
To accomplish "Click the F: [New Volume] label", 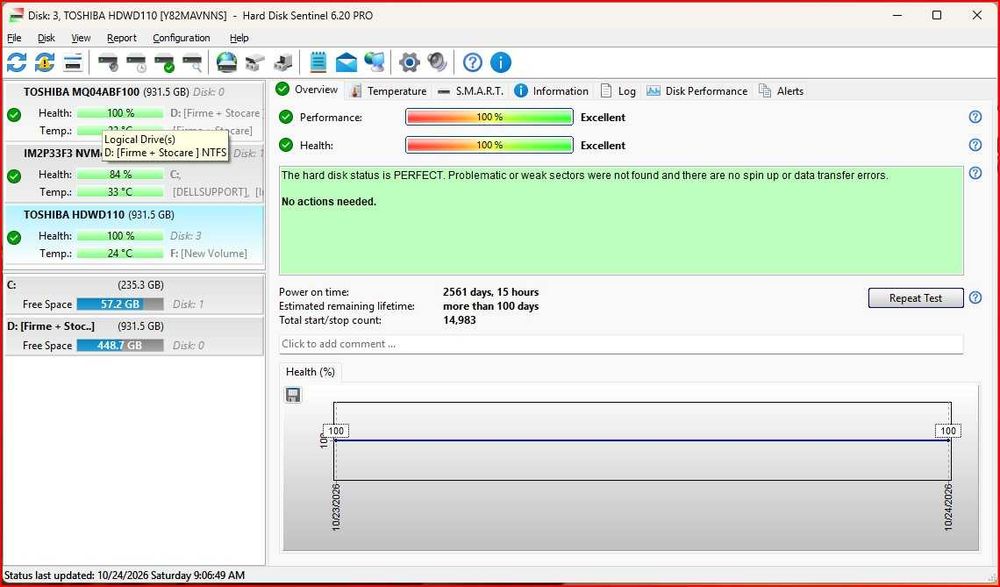I will point(209,253).
